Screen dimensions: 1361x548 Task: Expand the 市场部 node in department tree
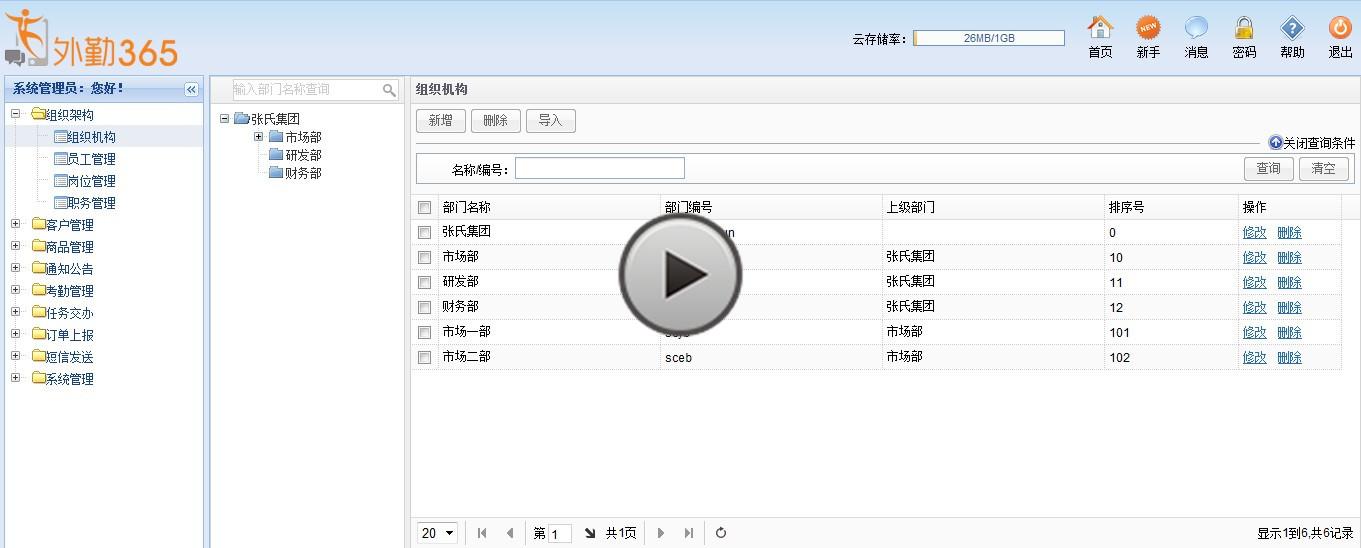click(258, 137)
